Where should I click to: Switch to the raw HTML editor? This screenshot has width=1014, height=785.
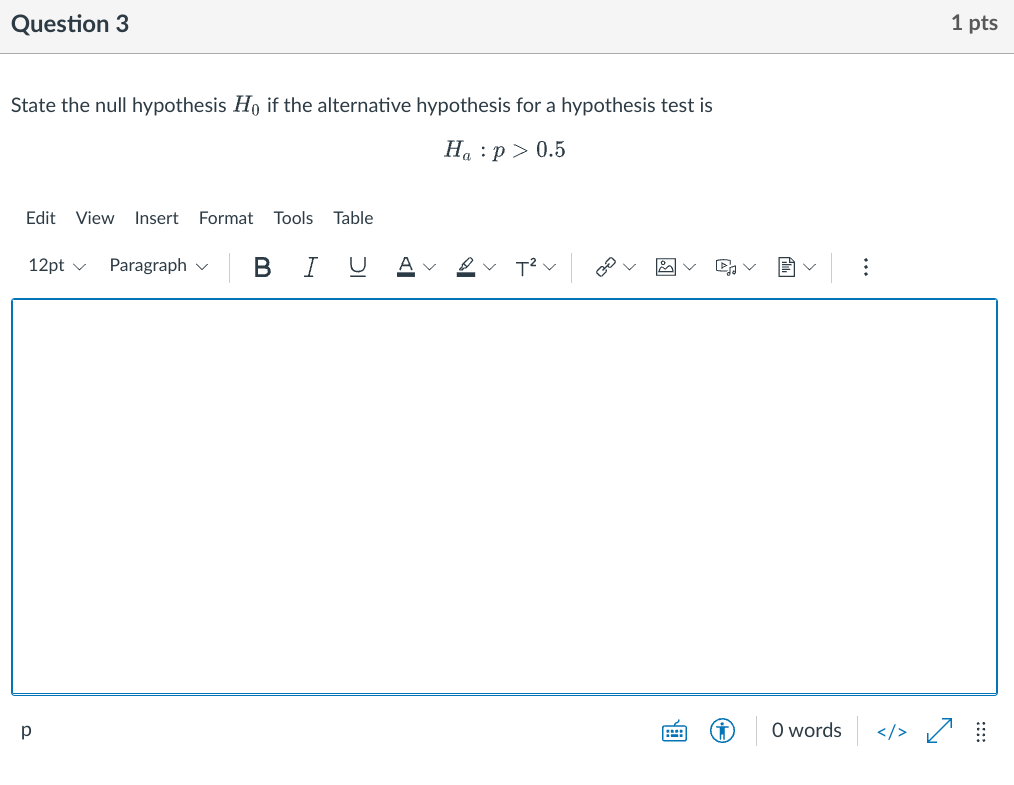[890, 731]
